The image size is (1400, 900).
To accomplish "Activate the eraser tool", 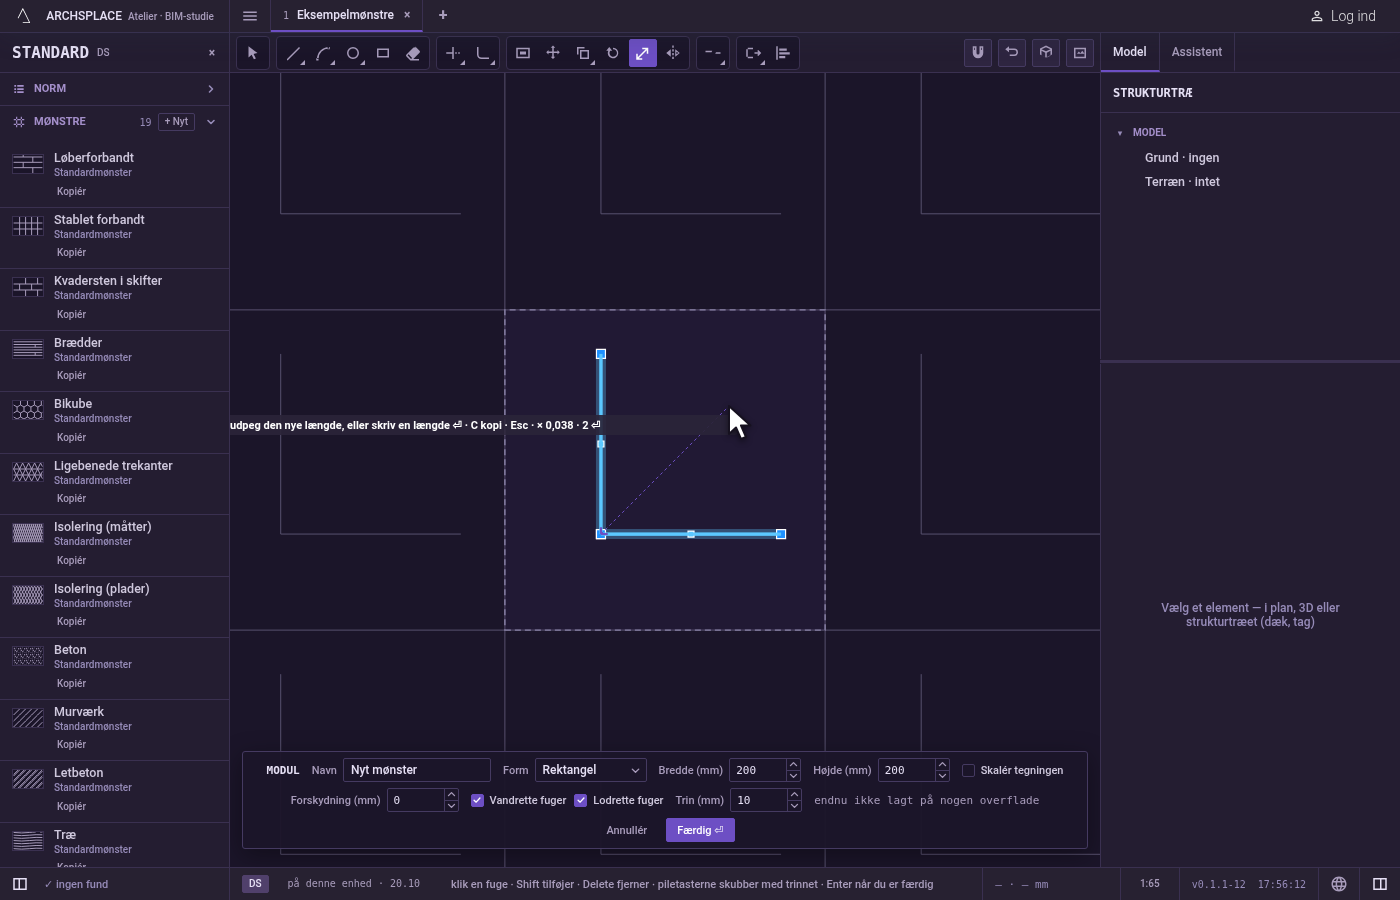I will (x=413, y=53).
